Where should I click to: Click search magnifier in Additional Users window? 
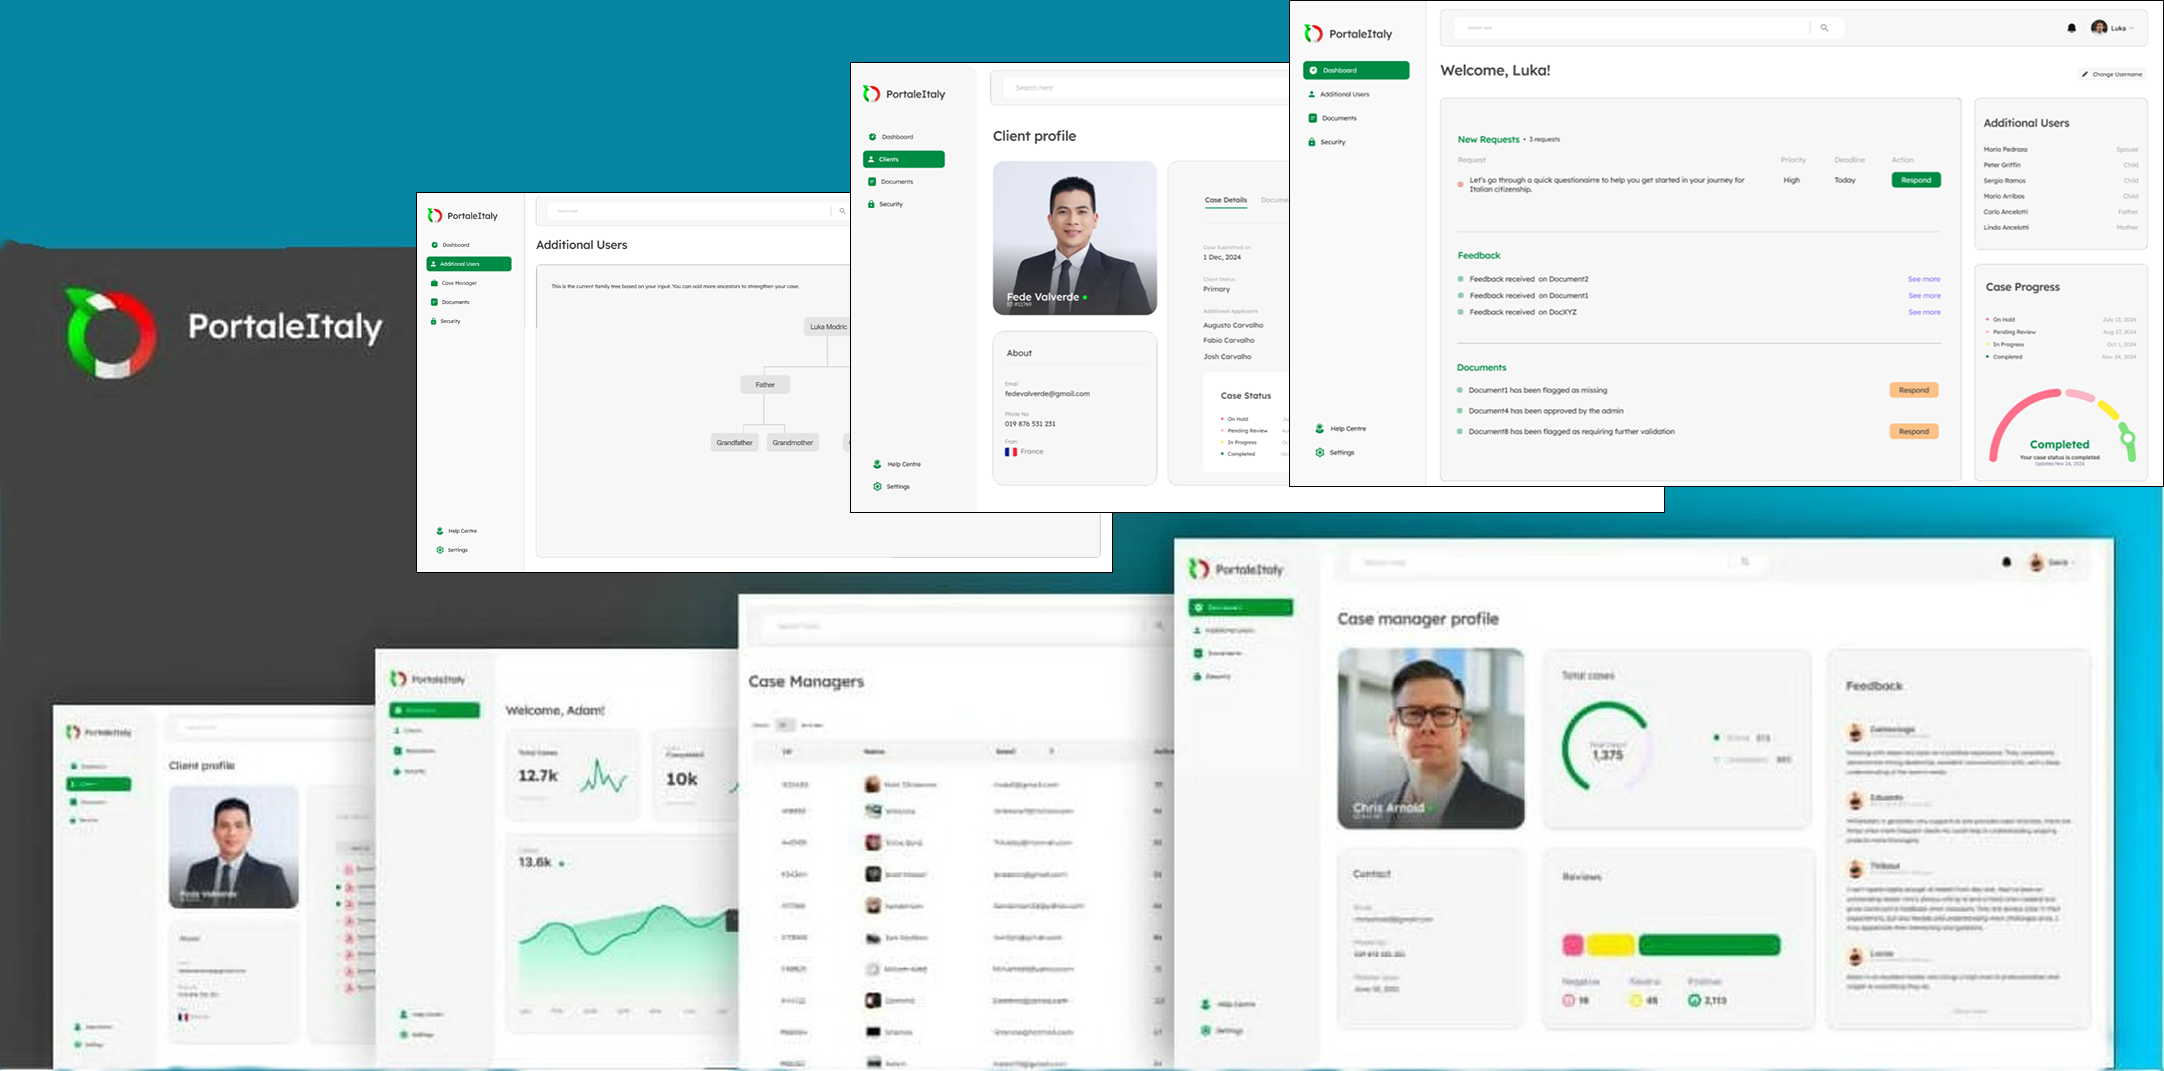click(842, 211)
